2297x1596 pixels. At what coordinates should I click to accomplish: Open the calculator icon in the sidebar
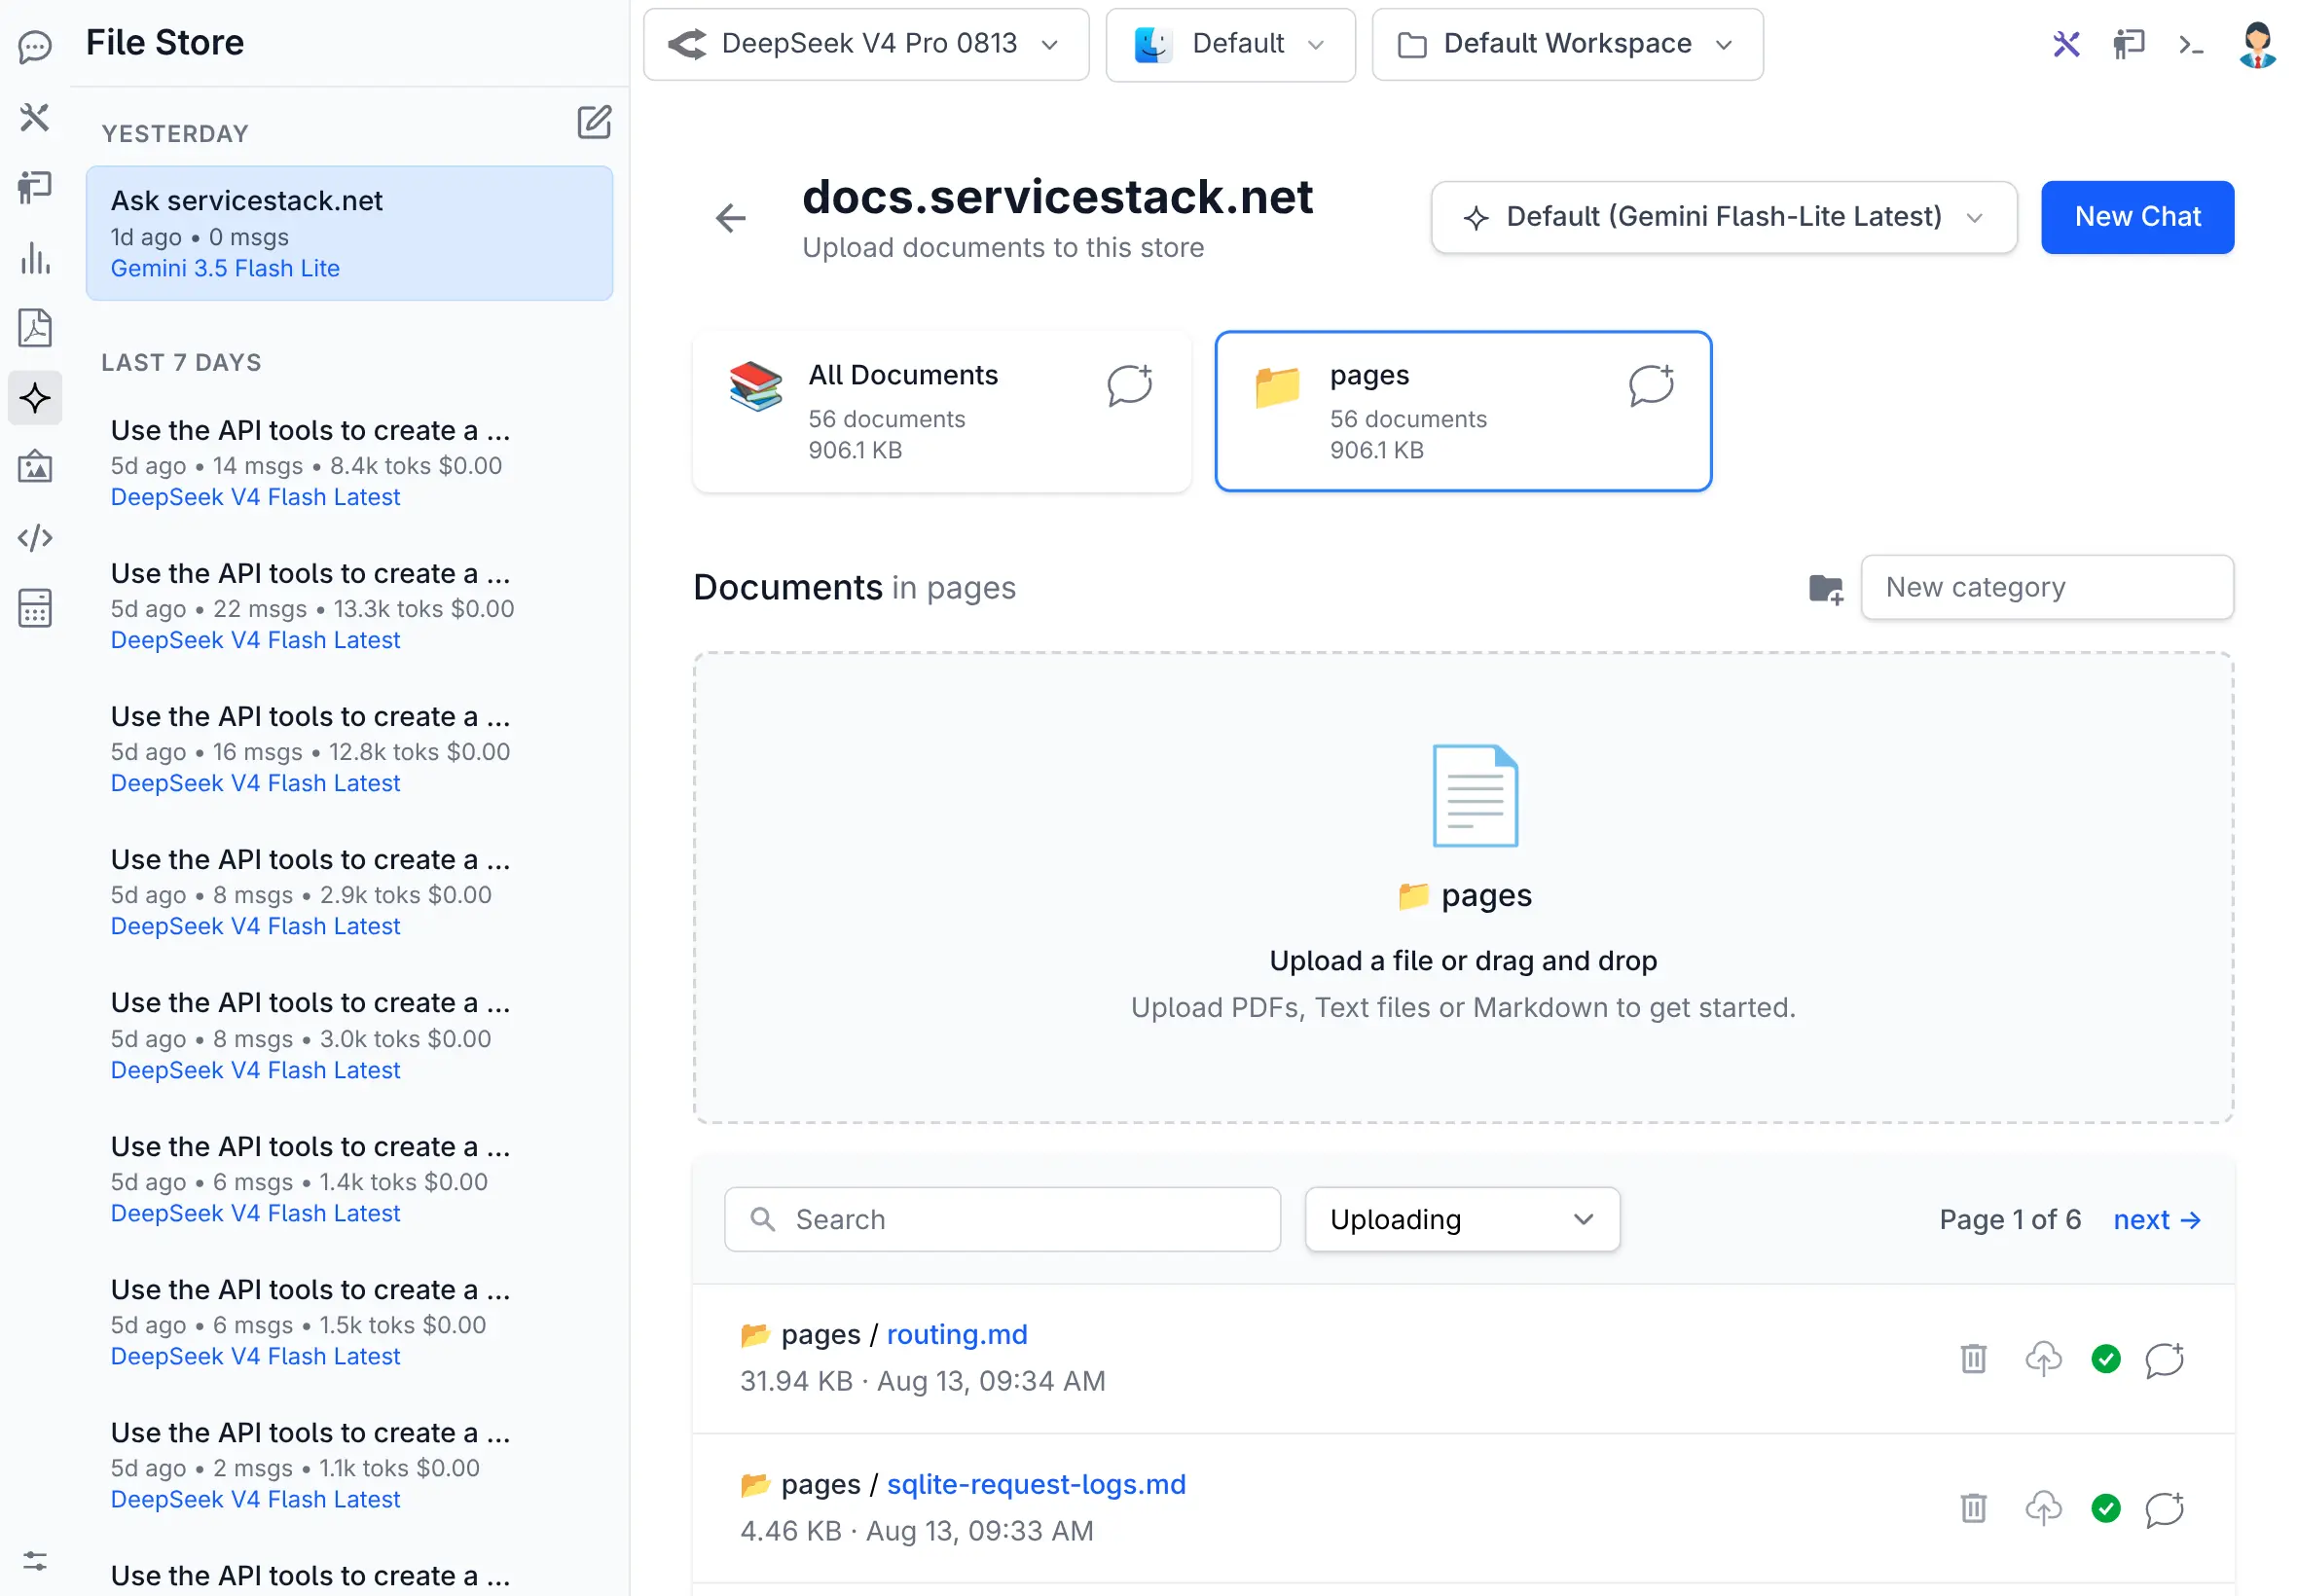click(35, 608)
